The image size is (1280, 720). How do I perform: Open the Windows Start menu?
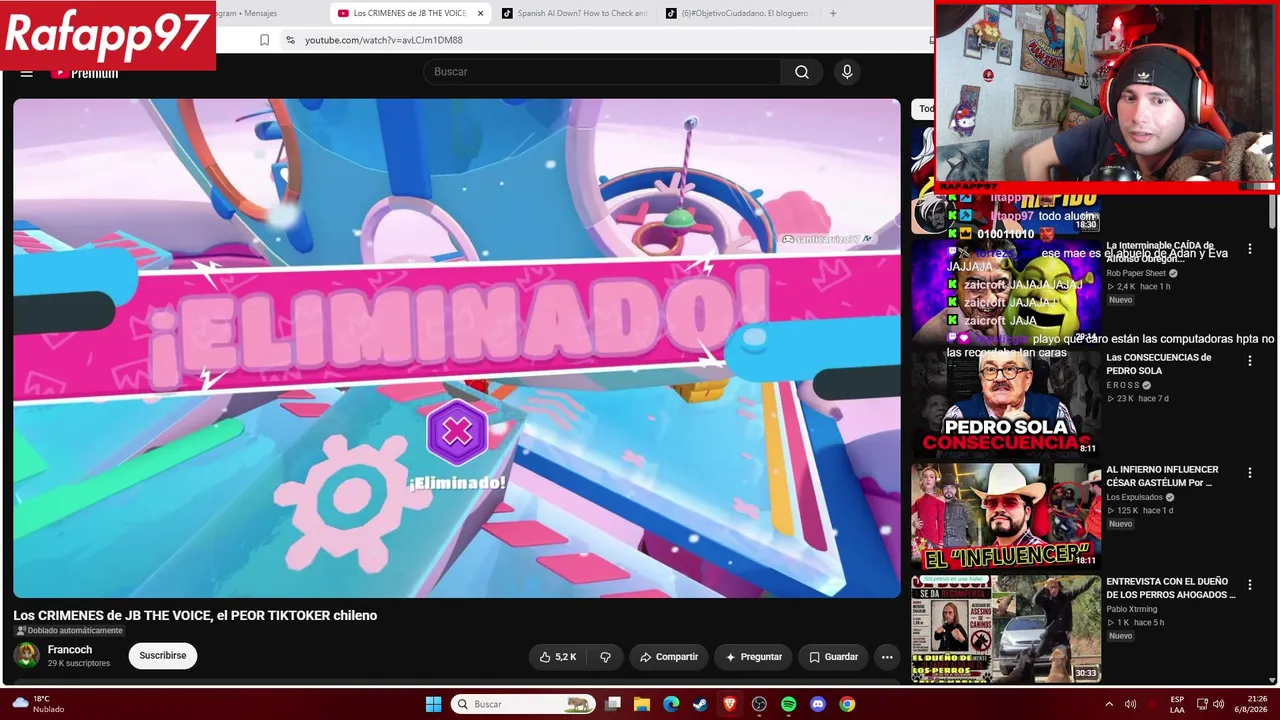pos(433,704)
